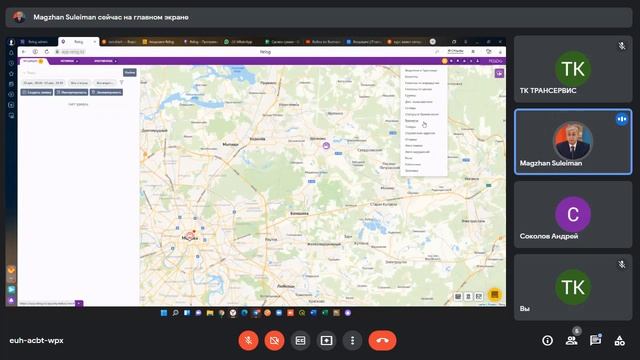Viewport: 640px width, 360px height.
Task: Click the banner text about Magzhan Suleiman on main screen
Action: pos(111,18)
